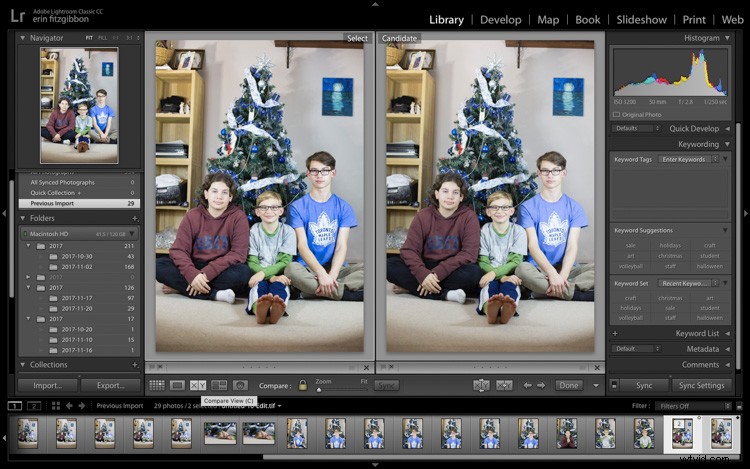Viewport: 750px width, 469px height.
Task: Switch to Survey View in the toolbar
Action: tap(219, 385)
